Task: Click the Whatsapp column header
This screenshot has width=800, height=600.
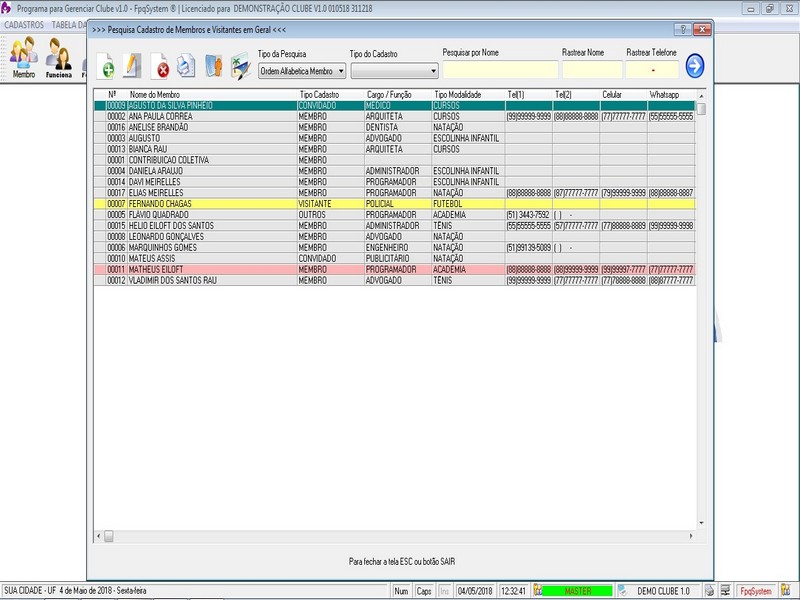Action: (x=671, y=95)
